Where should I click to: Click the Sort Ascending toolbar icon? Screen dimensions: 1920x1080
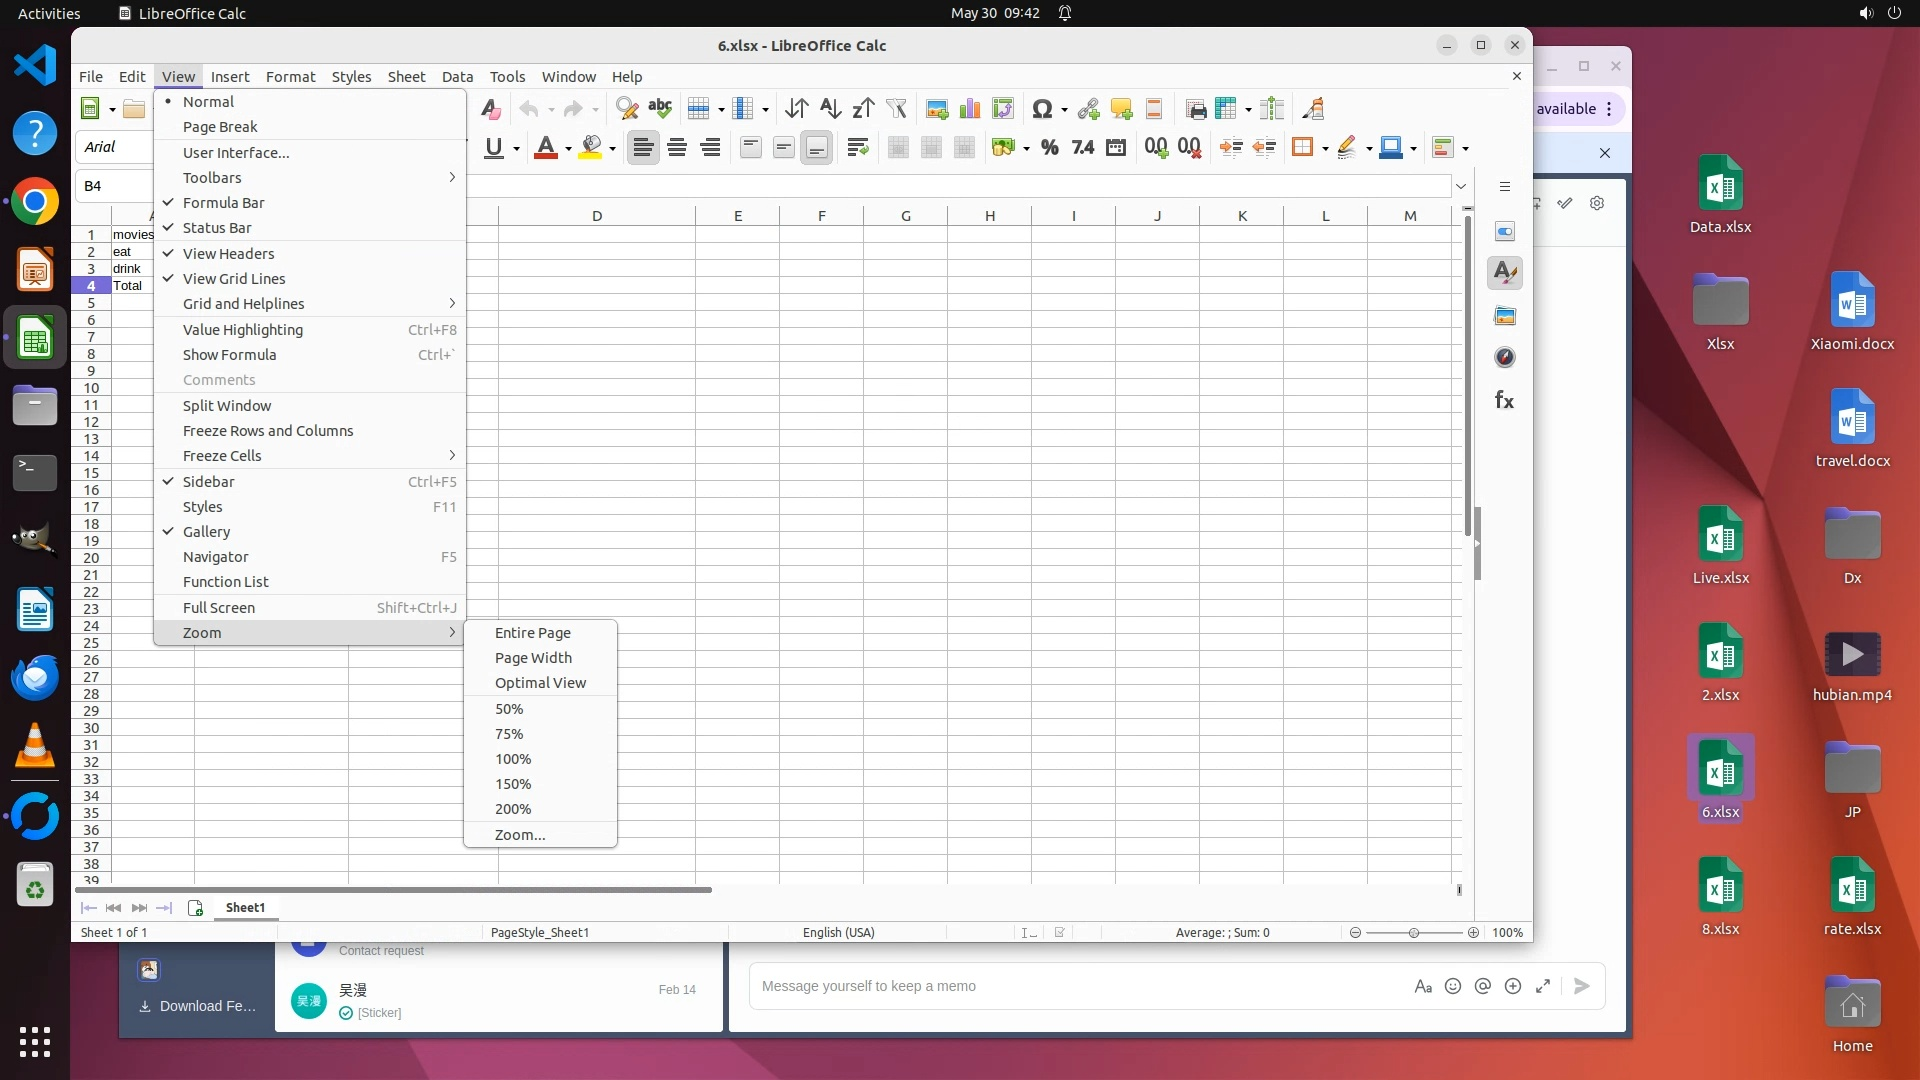click(830, 109)
